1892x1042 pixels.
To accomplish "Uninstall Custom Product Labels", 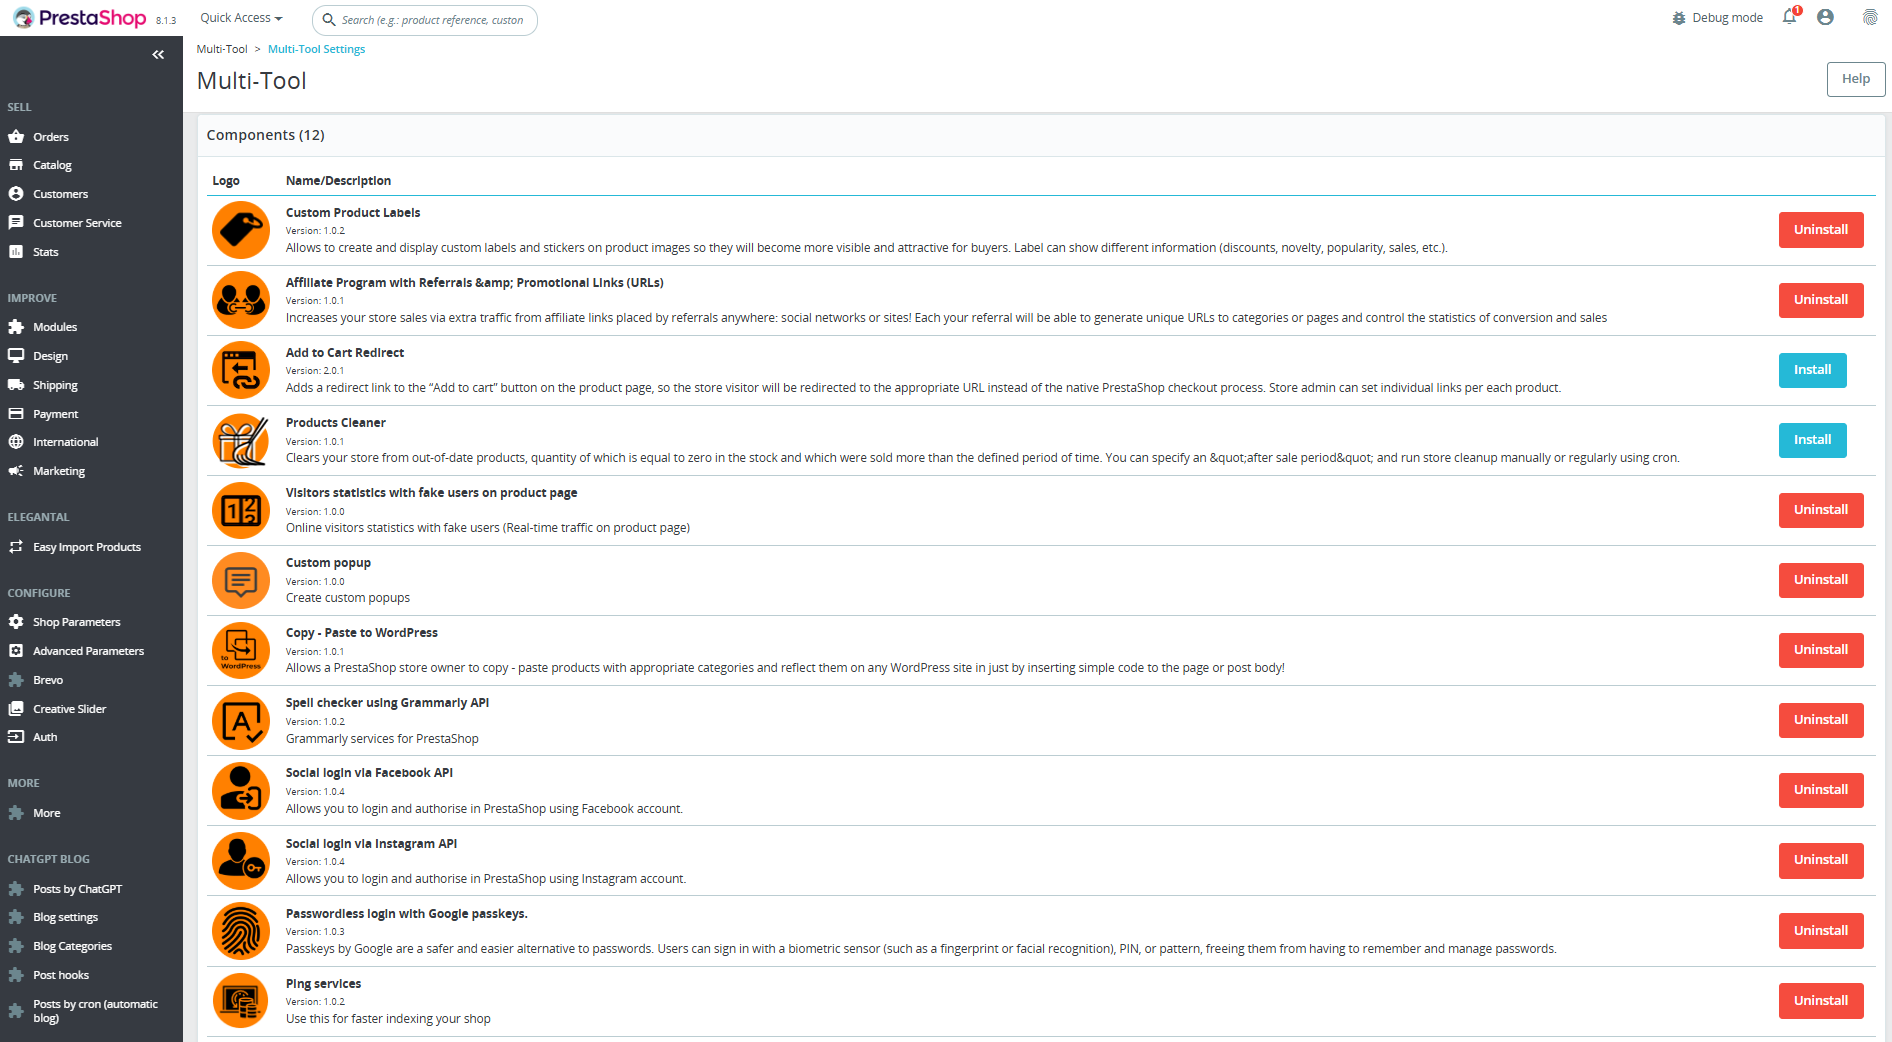I will click(x=1820, y=230).
